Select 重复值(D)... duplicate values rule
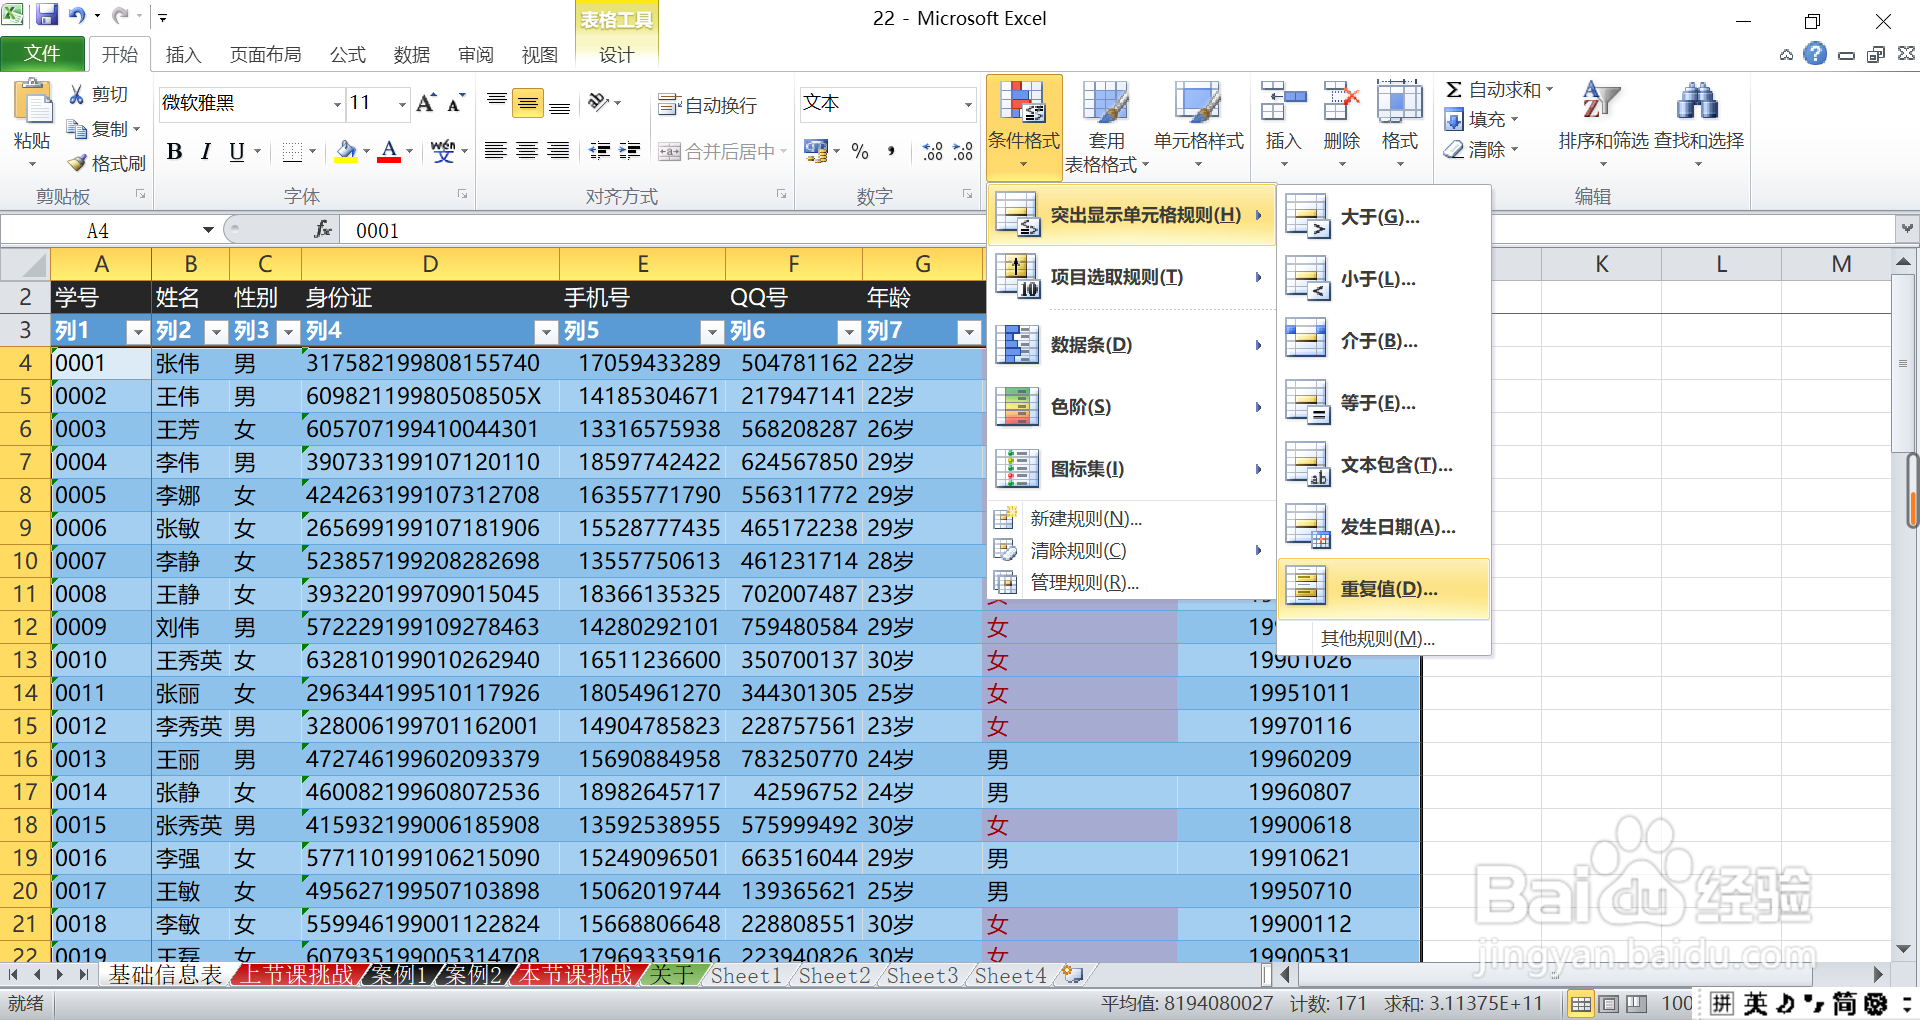The image size is (1920, 1020). click(x=1384, y=589)
